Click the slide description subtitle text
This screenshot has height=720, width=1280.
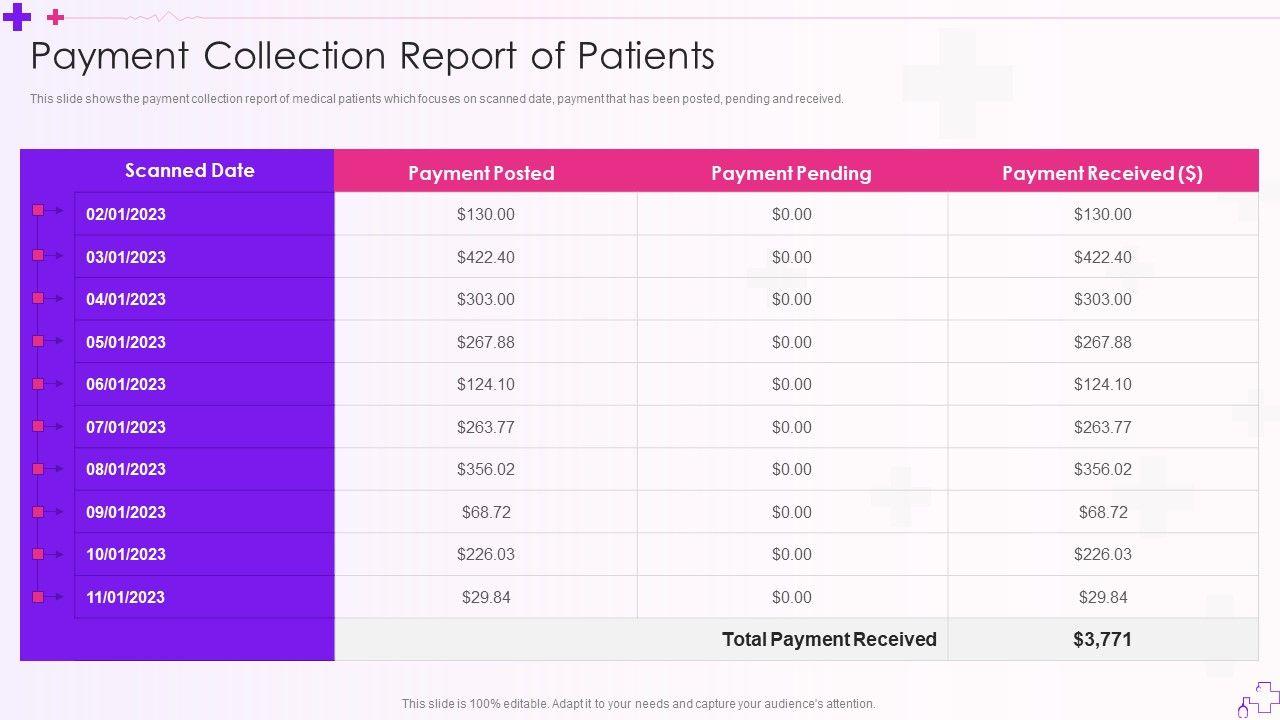436,99
